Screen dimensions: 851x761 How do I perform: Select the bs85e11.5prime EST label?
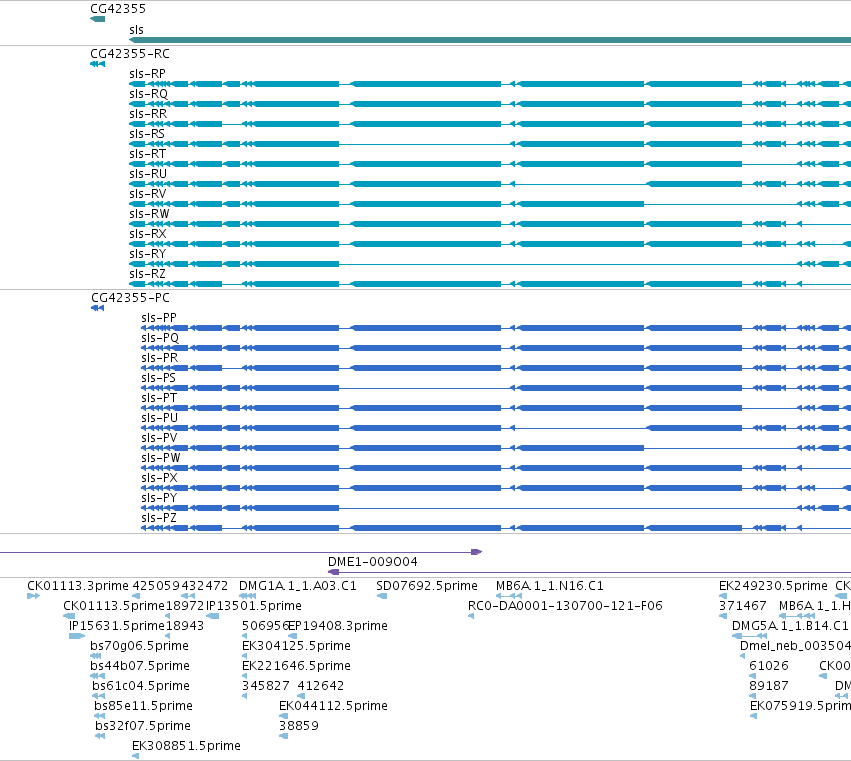pyautogui.click(x=143, y=706)
